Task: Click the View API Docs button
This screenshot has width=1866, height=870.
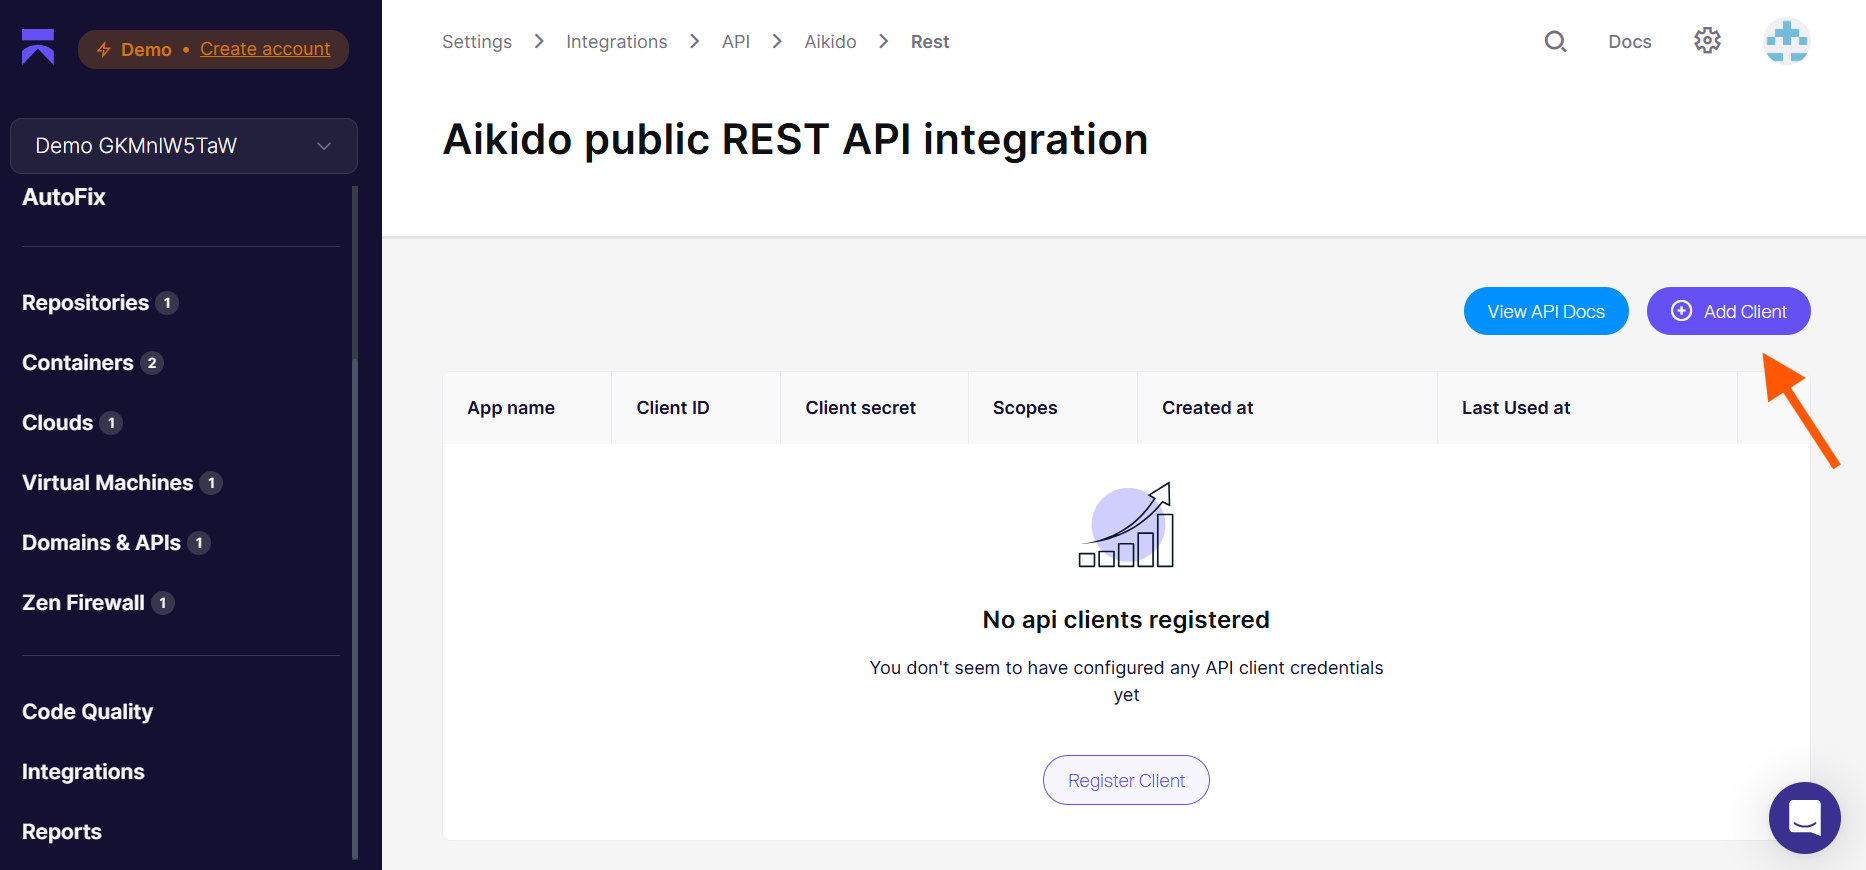Action: click(x=1546, y=311)
